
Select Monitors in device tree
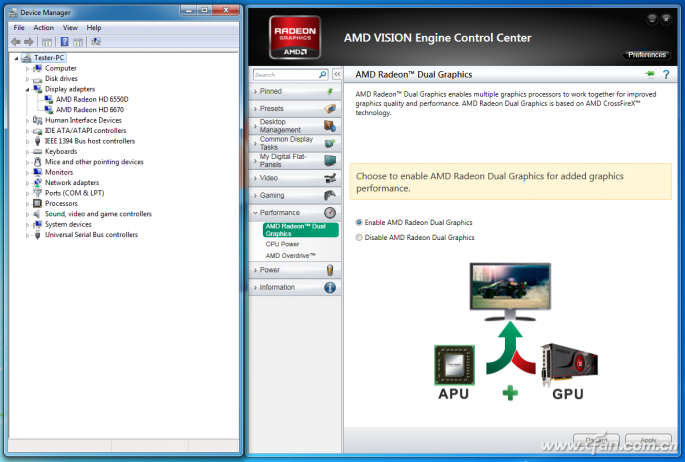[59, 172]
